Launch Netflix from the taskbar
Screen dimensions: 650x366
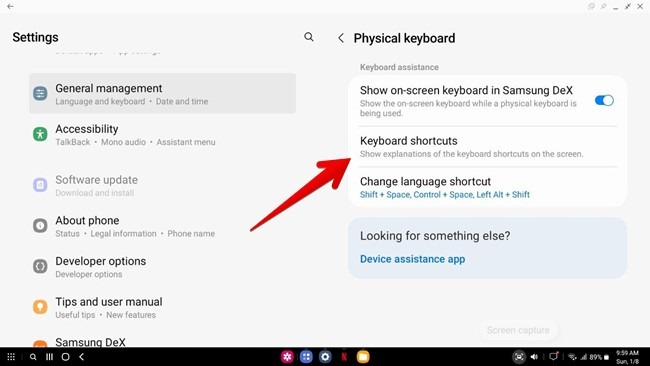[x=344, y=357]
